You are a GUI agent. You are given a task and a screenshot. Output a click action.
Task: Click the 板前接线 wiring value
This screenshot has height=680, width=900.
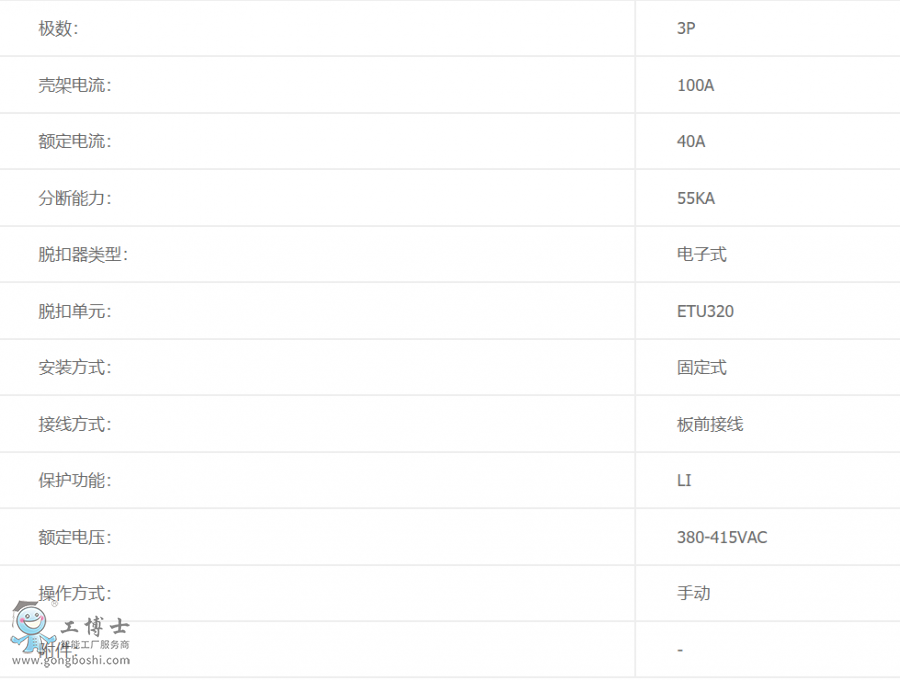pyautogui.click(x=710, y=424)
